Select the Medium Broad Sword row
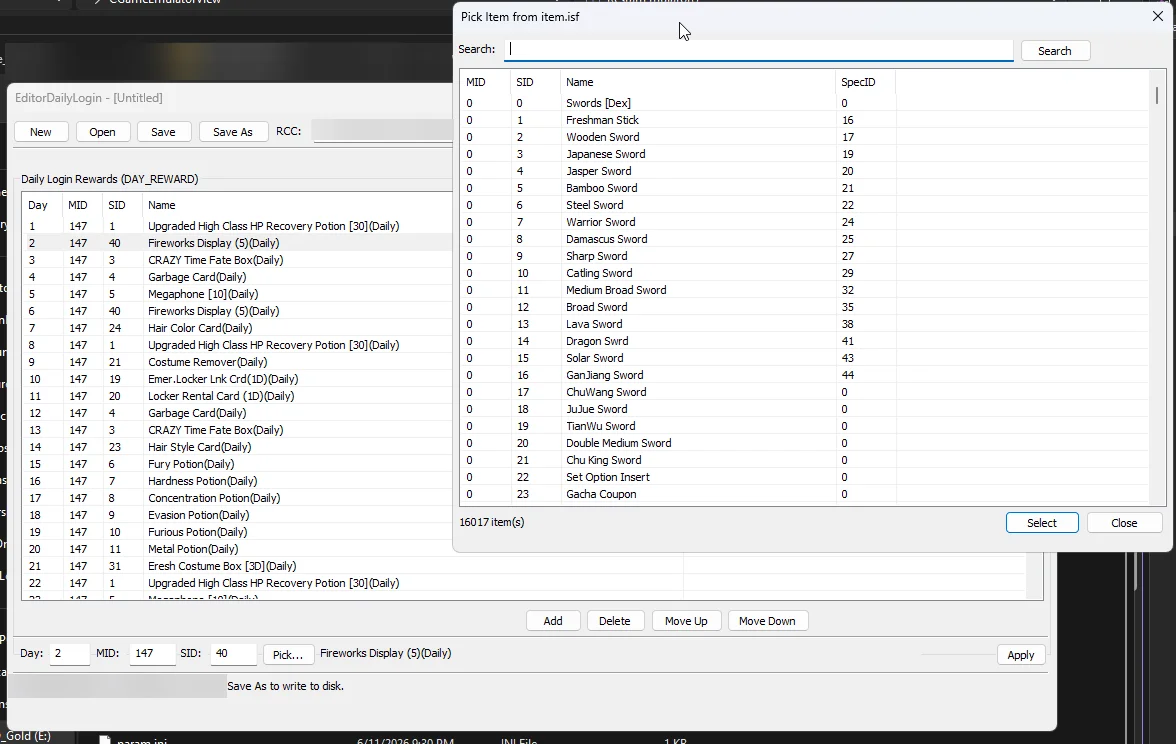This screenshot has width=1176, height=744. (804, 290)
